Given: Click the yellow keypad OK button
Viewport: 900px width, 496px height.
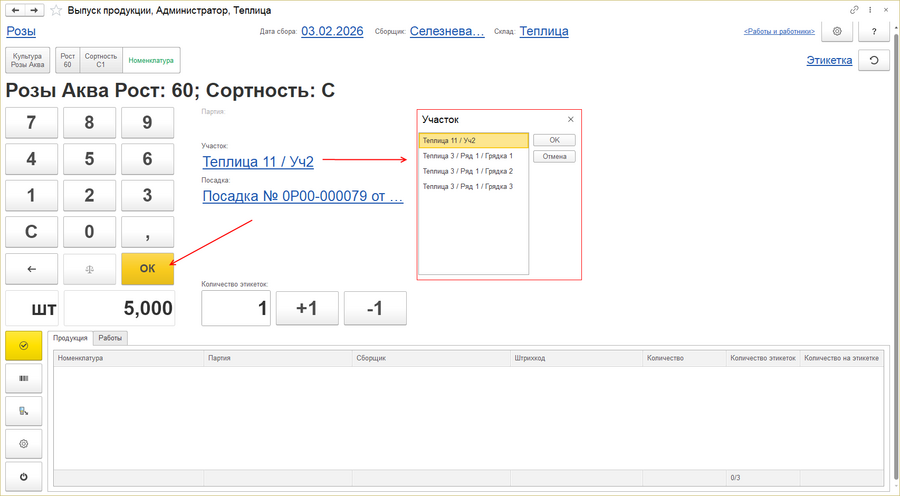Looking at the screenshot, I should click(x=148, y=269).
